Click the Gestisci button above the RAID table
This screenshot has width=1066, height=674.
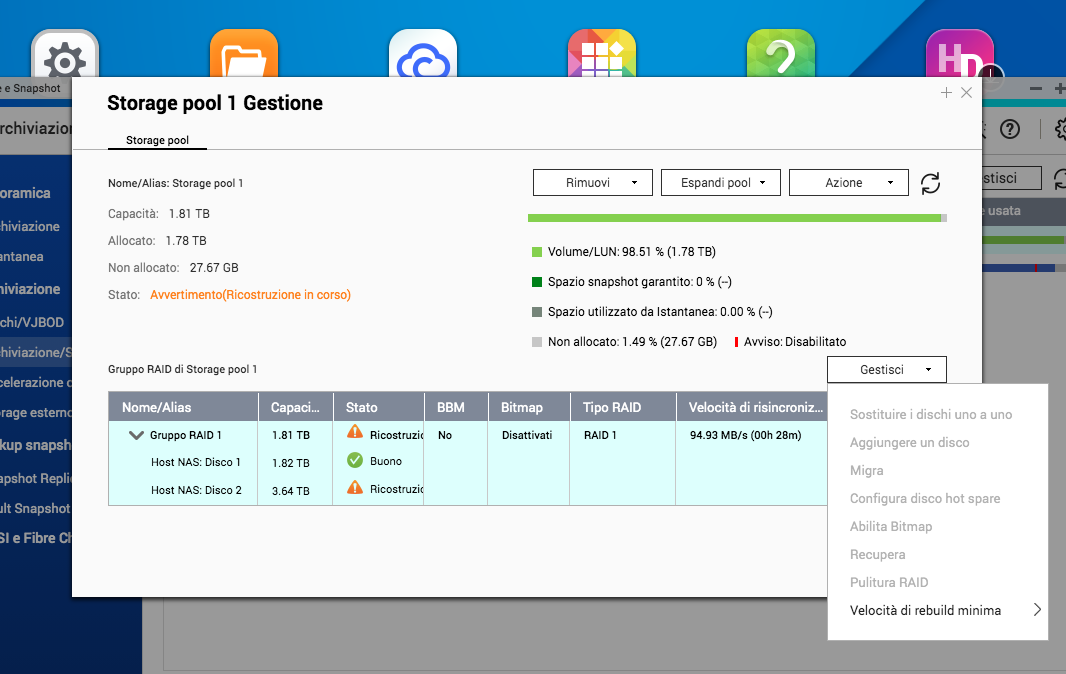[x=886, y=370]
